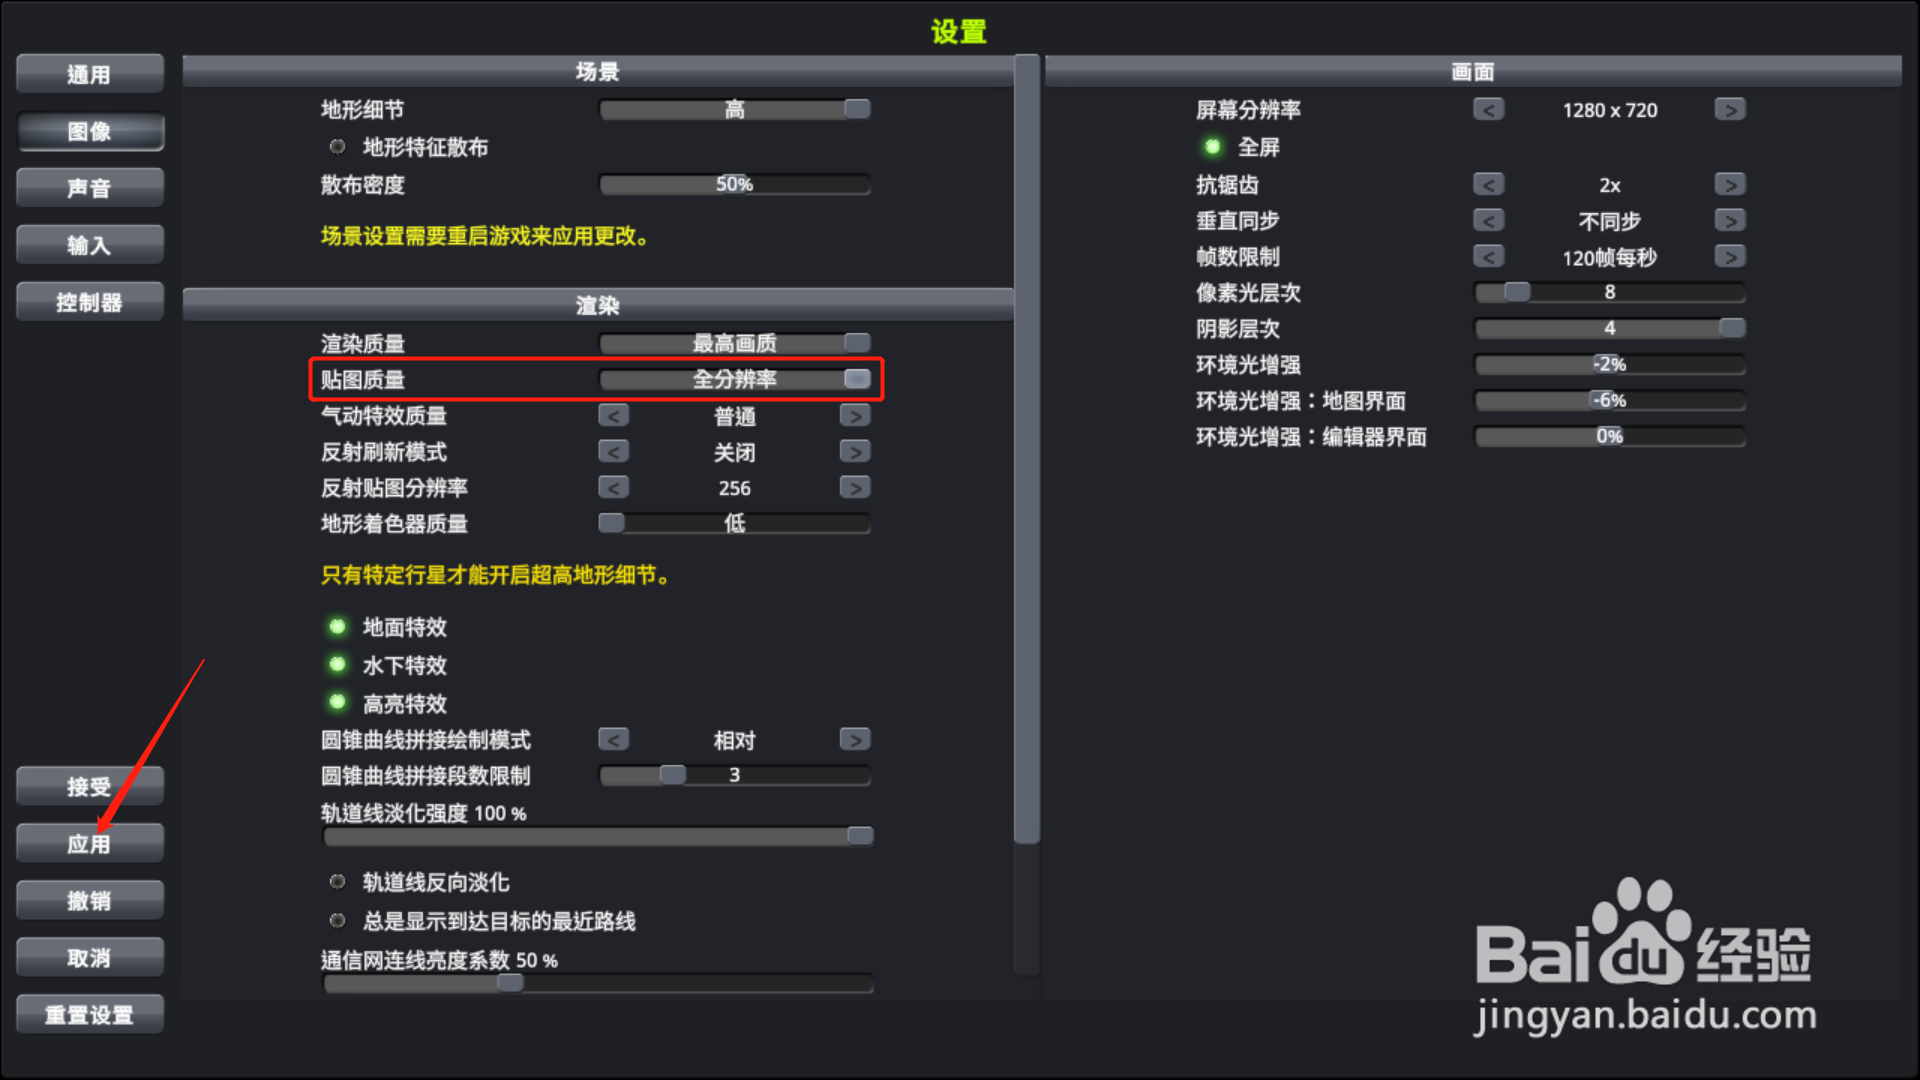
Task: Click previous arrow for 圆锥曲线拼接绘制模式
Action: click(614, 739)
